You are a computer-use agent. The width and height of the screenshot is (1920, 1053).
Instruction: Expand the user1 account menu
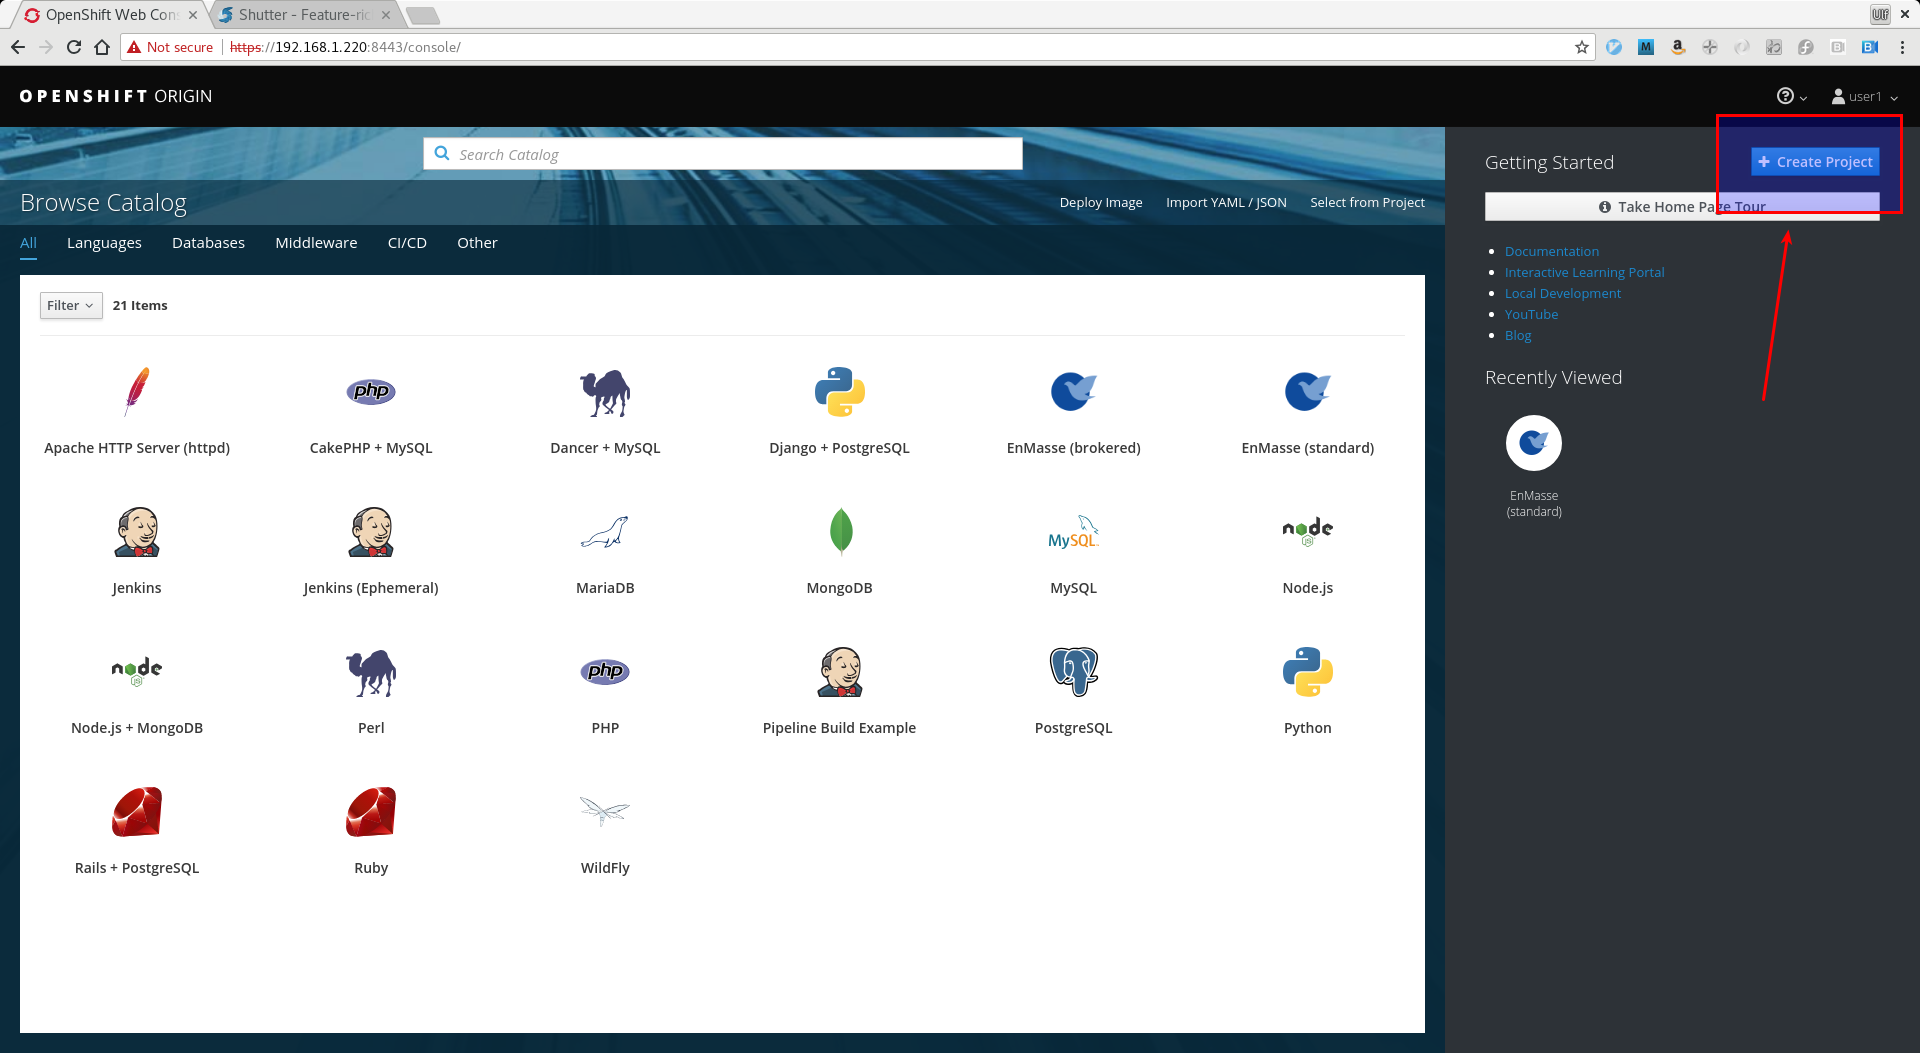coord(1864,96)
